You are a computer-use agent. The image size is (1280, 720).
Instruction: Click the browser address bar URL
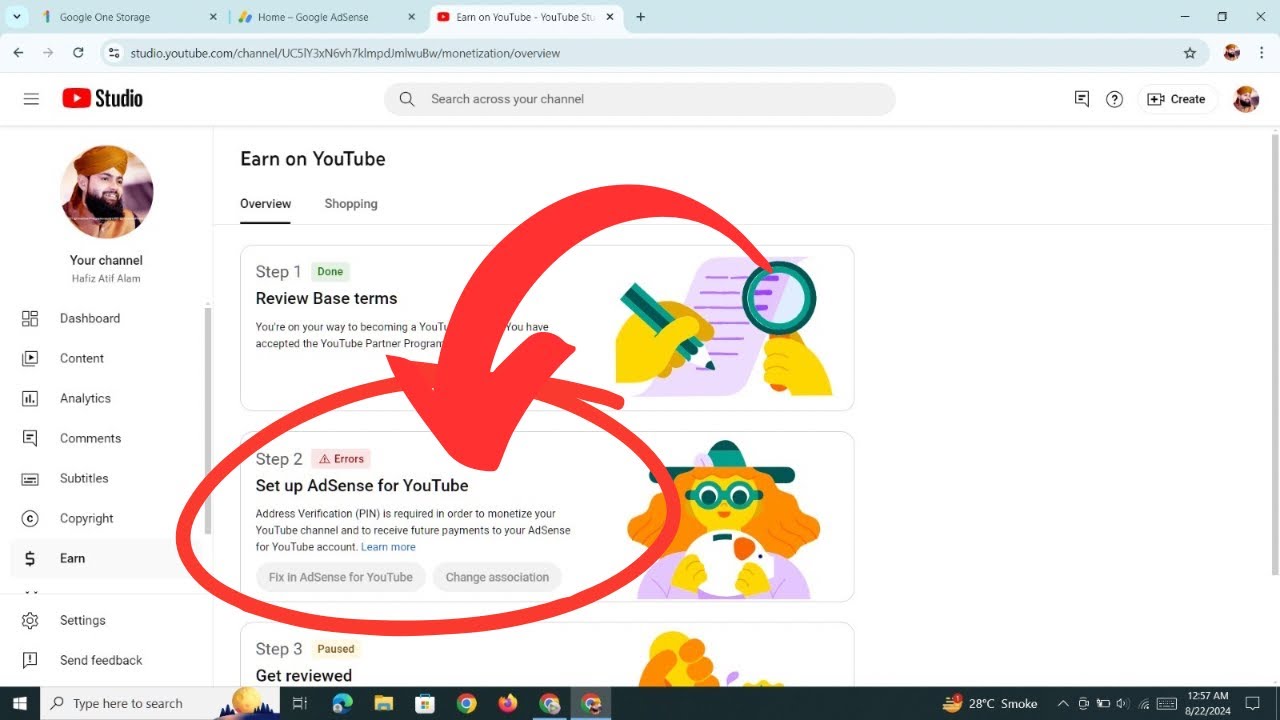click(345, 53)
